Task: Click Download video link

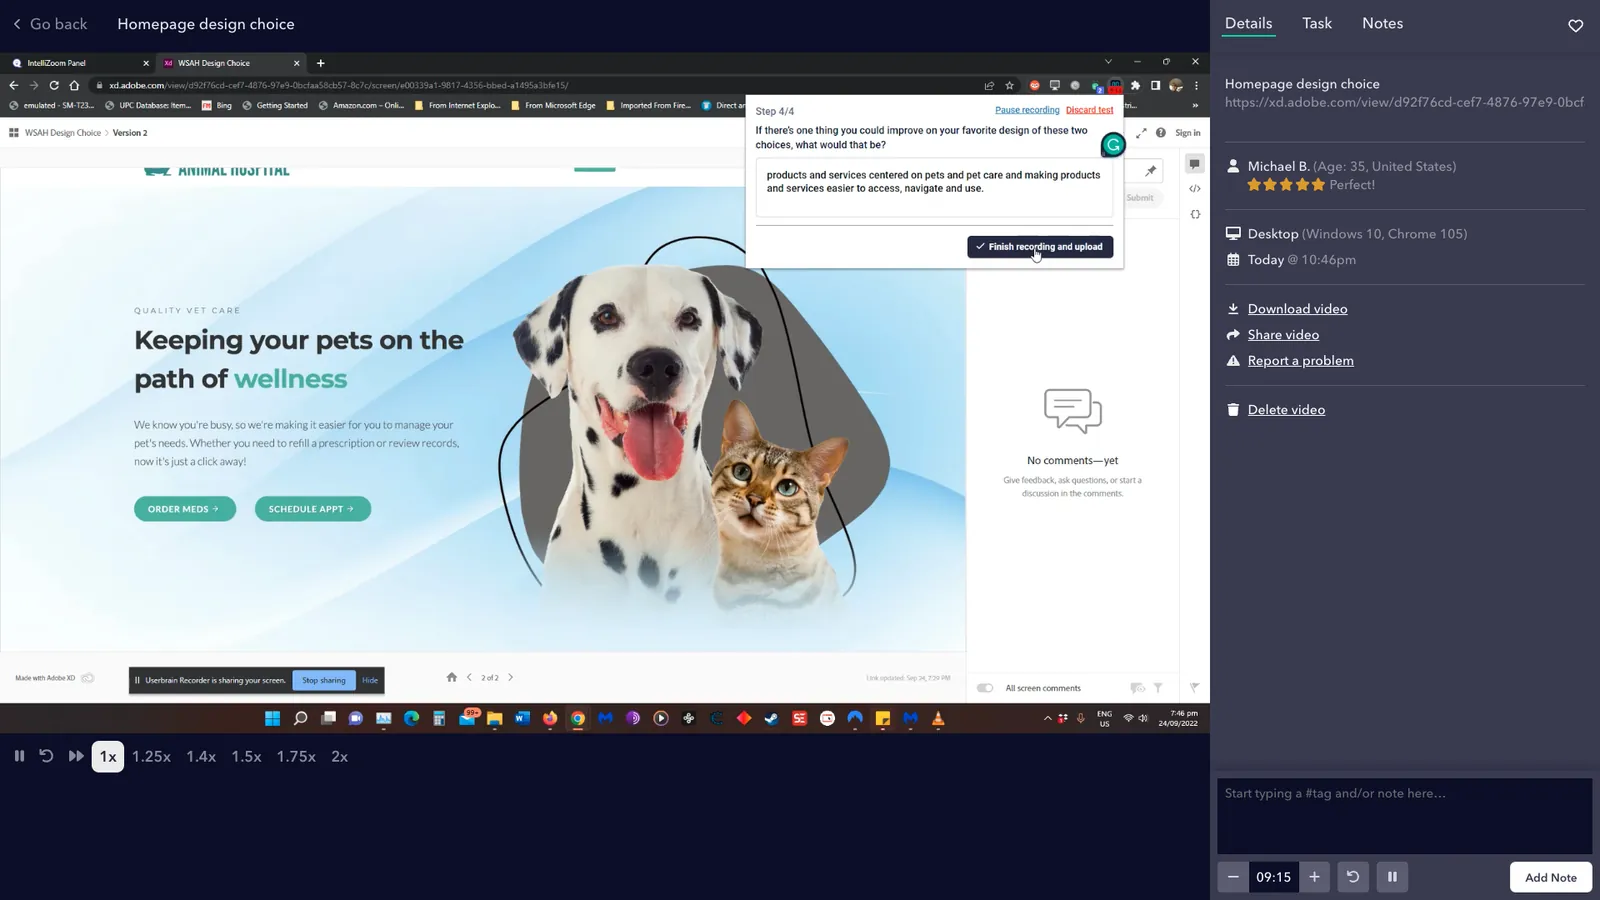Action: [x=1297, y=309]
